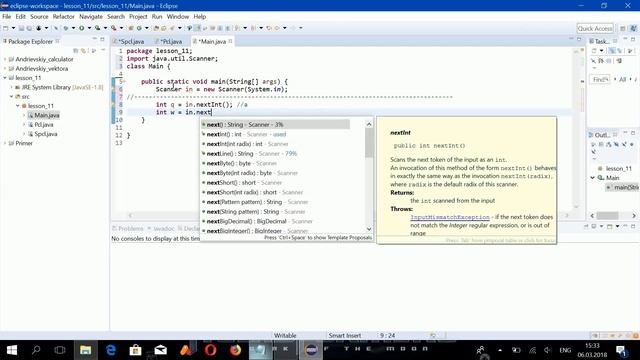Click the New Java Package icon
The width and height of the screenshot is (640, 360).
(131, 28)
